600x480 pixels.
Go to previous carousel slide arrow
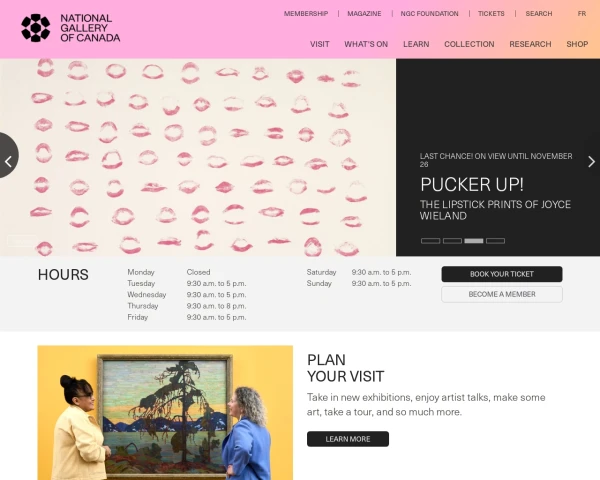point(8,156)
